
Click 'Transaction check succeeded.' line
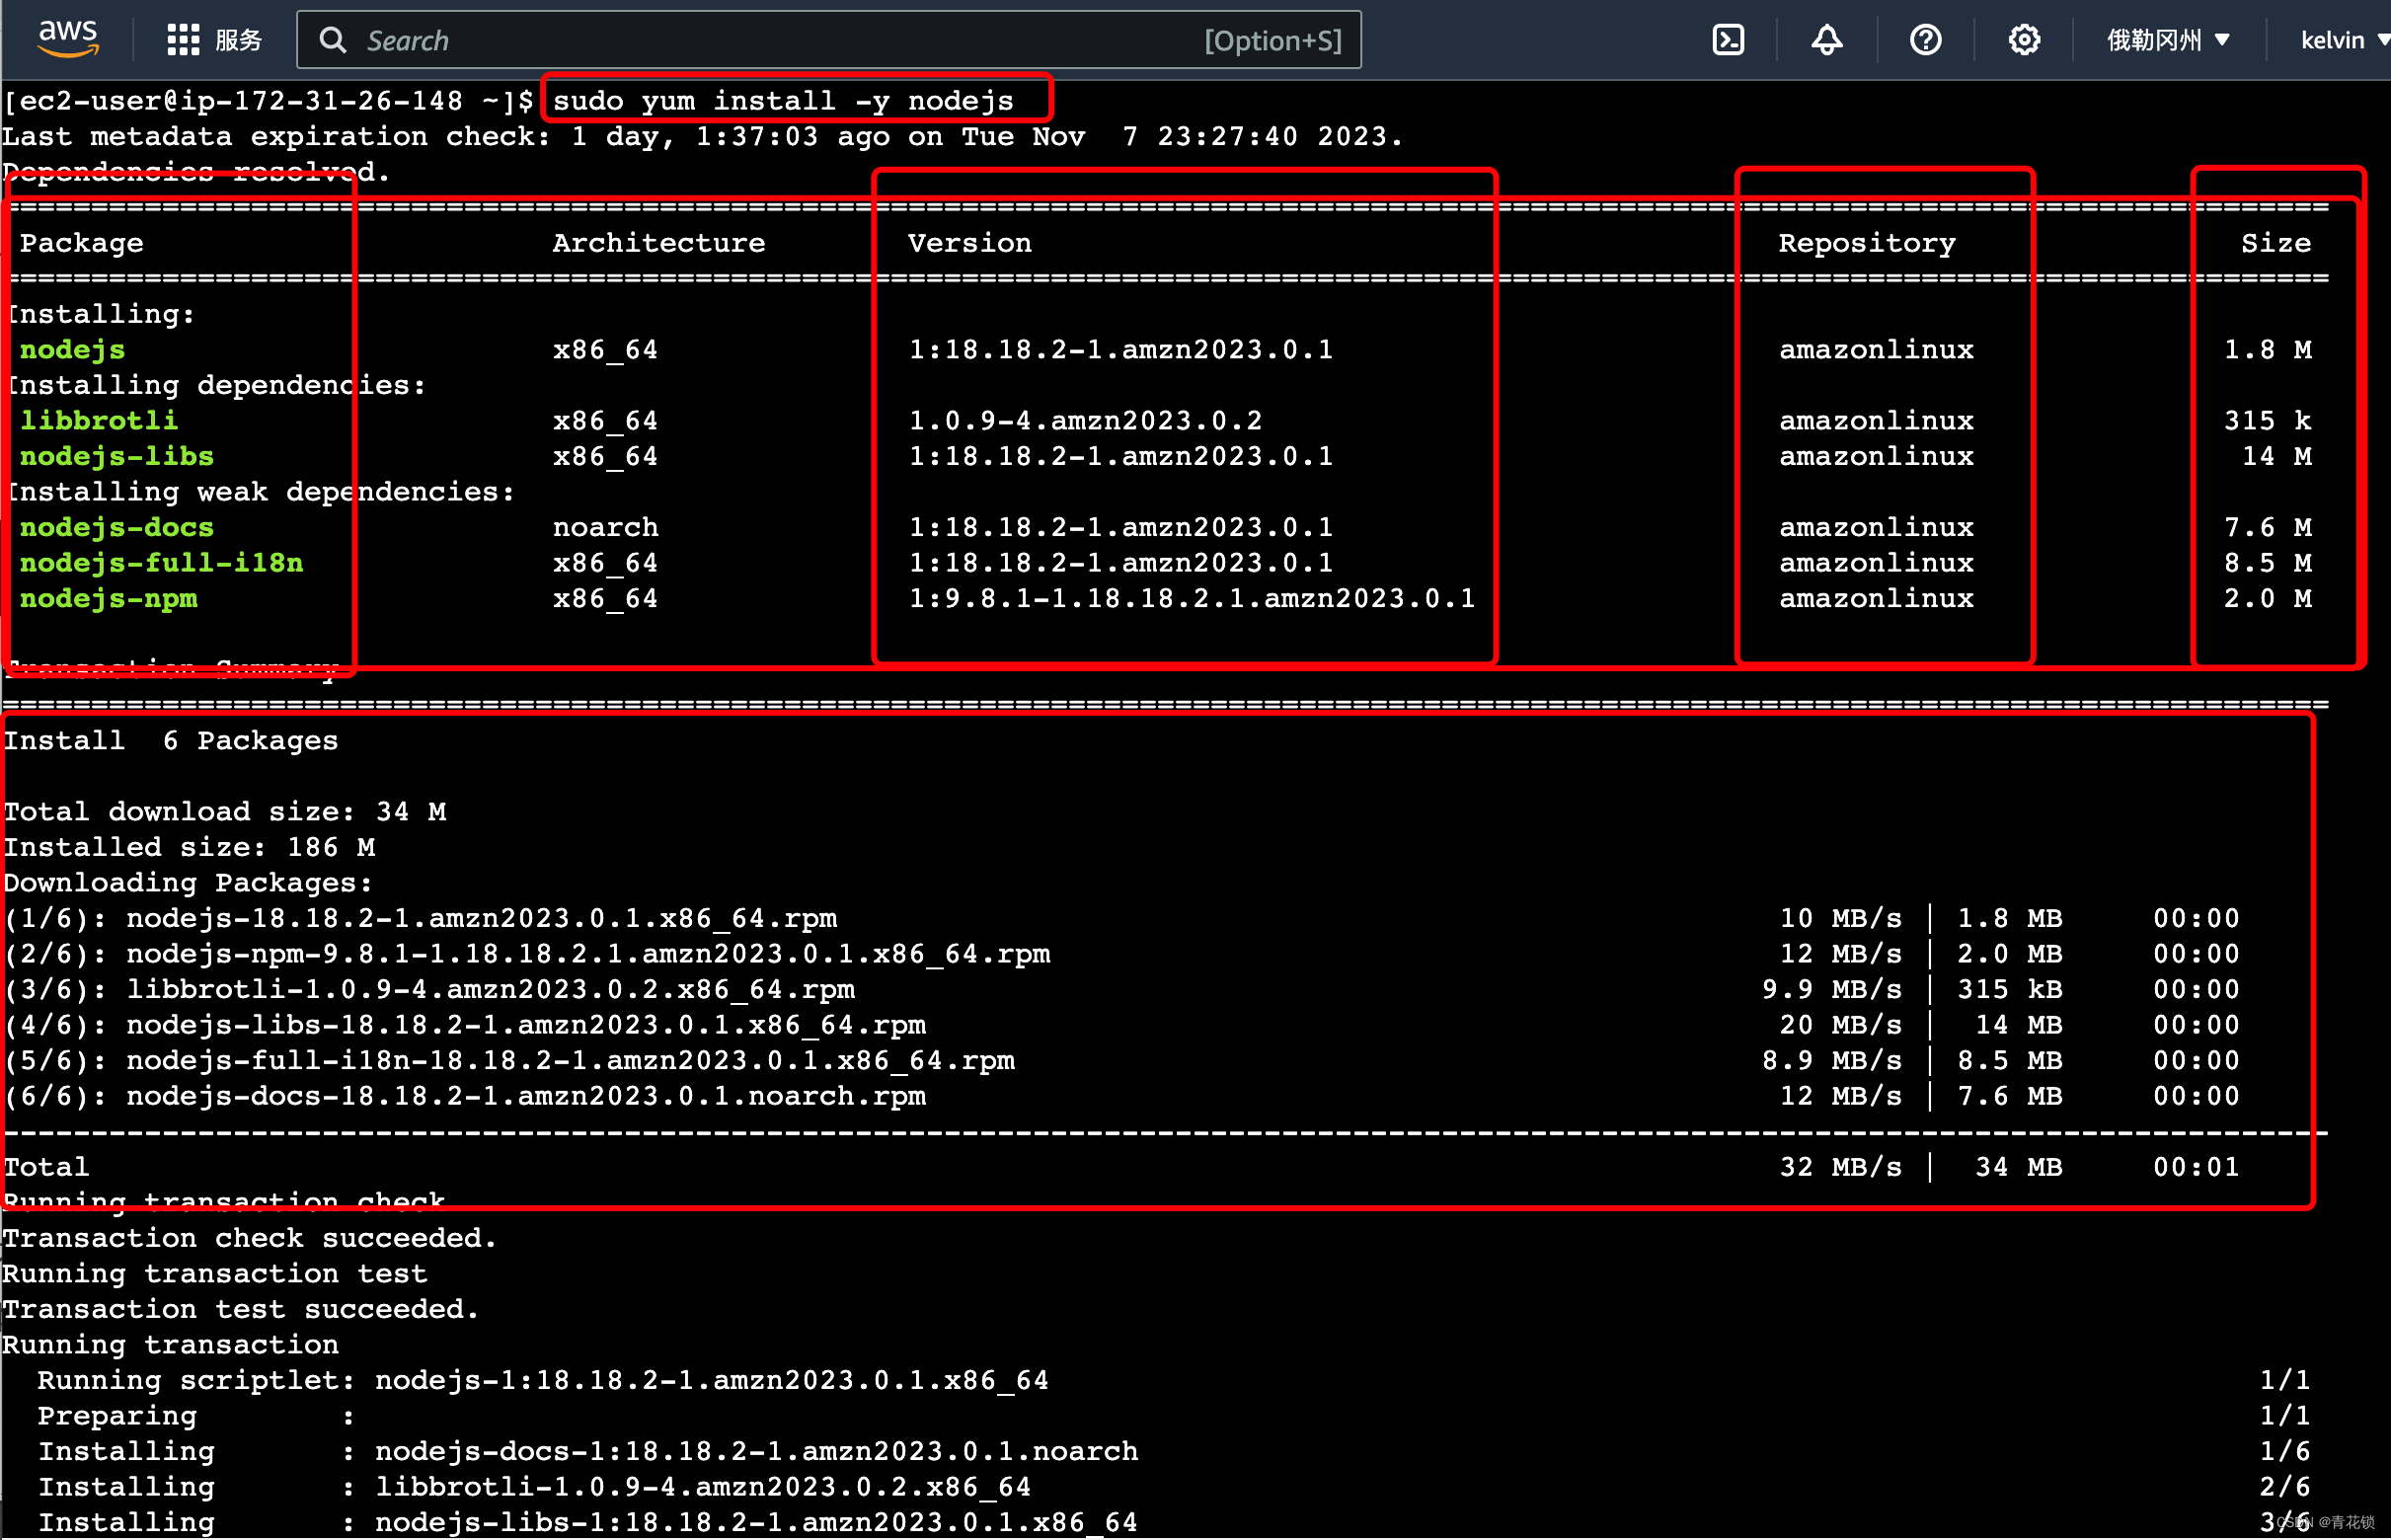250,1239
